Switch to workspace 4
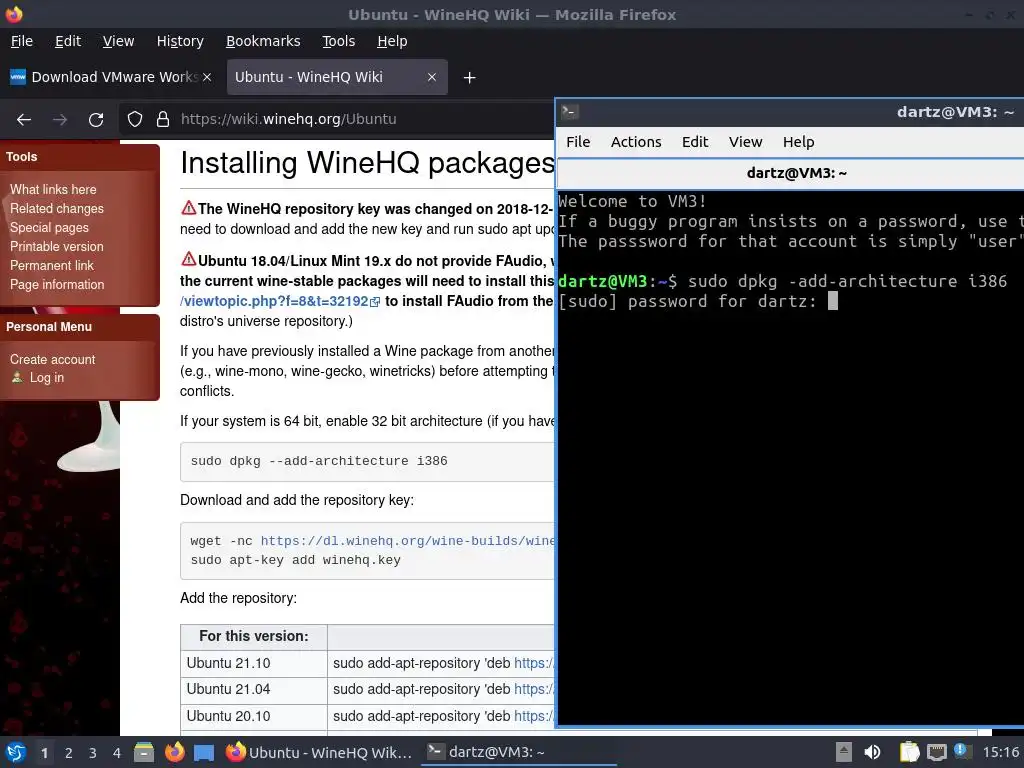Image resolution: width=1024 pixels, height=768 pixels. pos(117,753)
